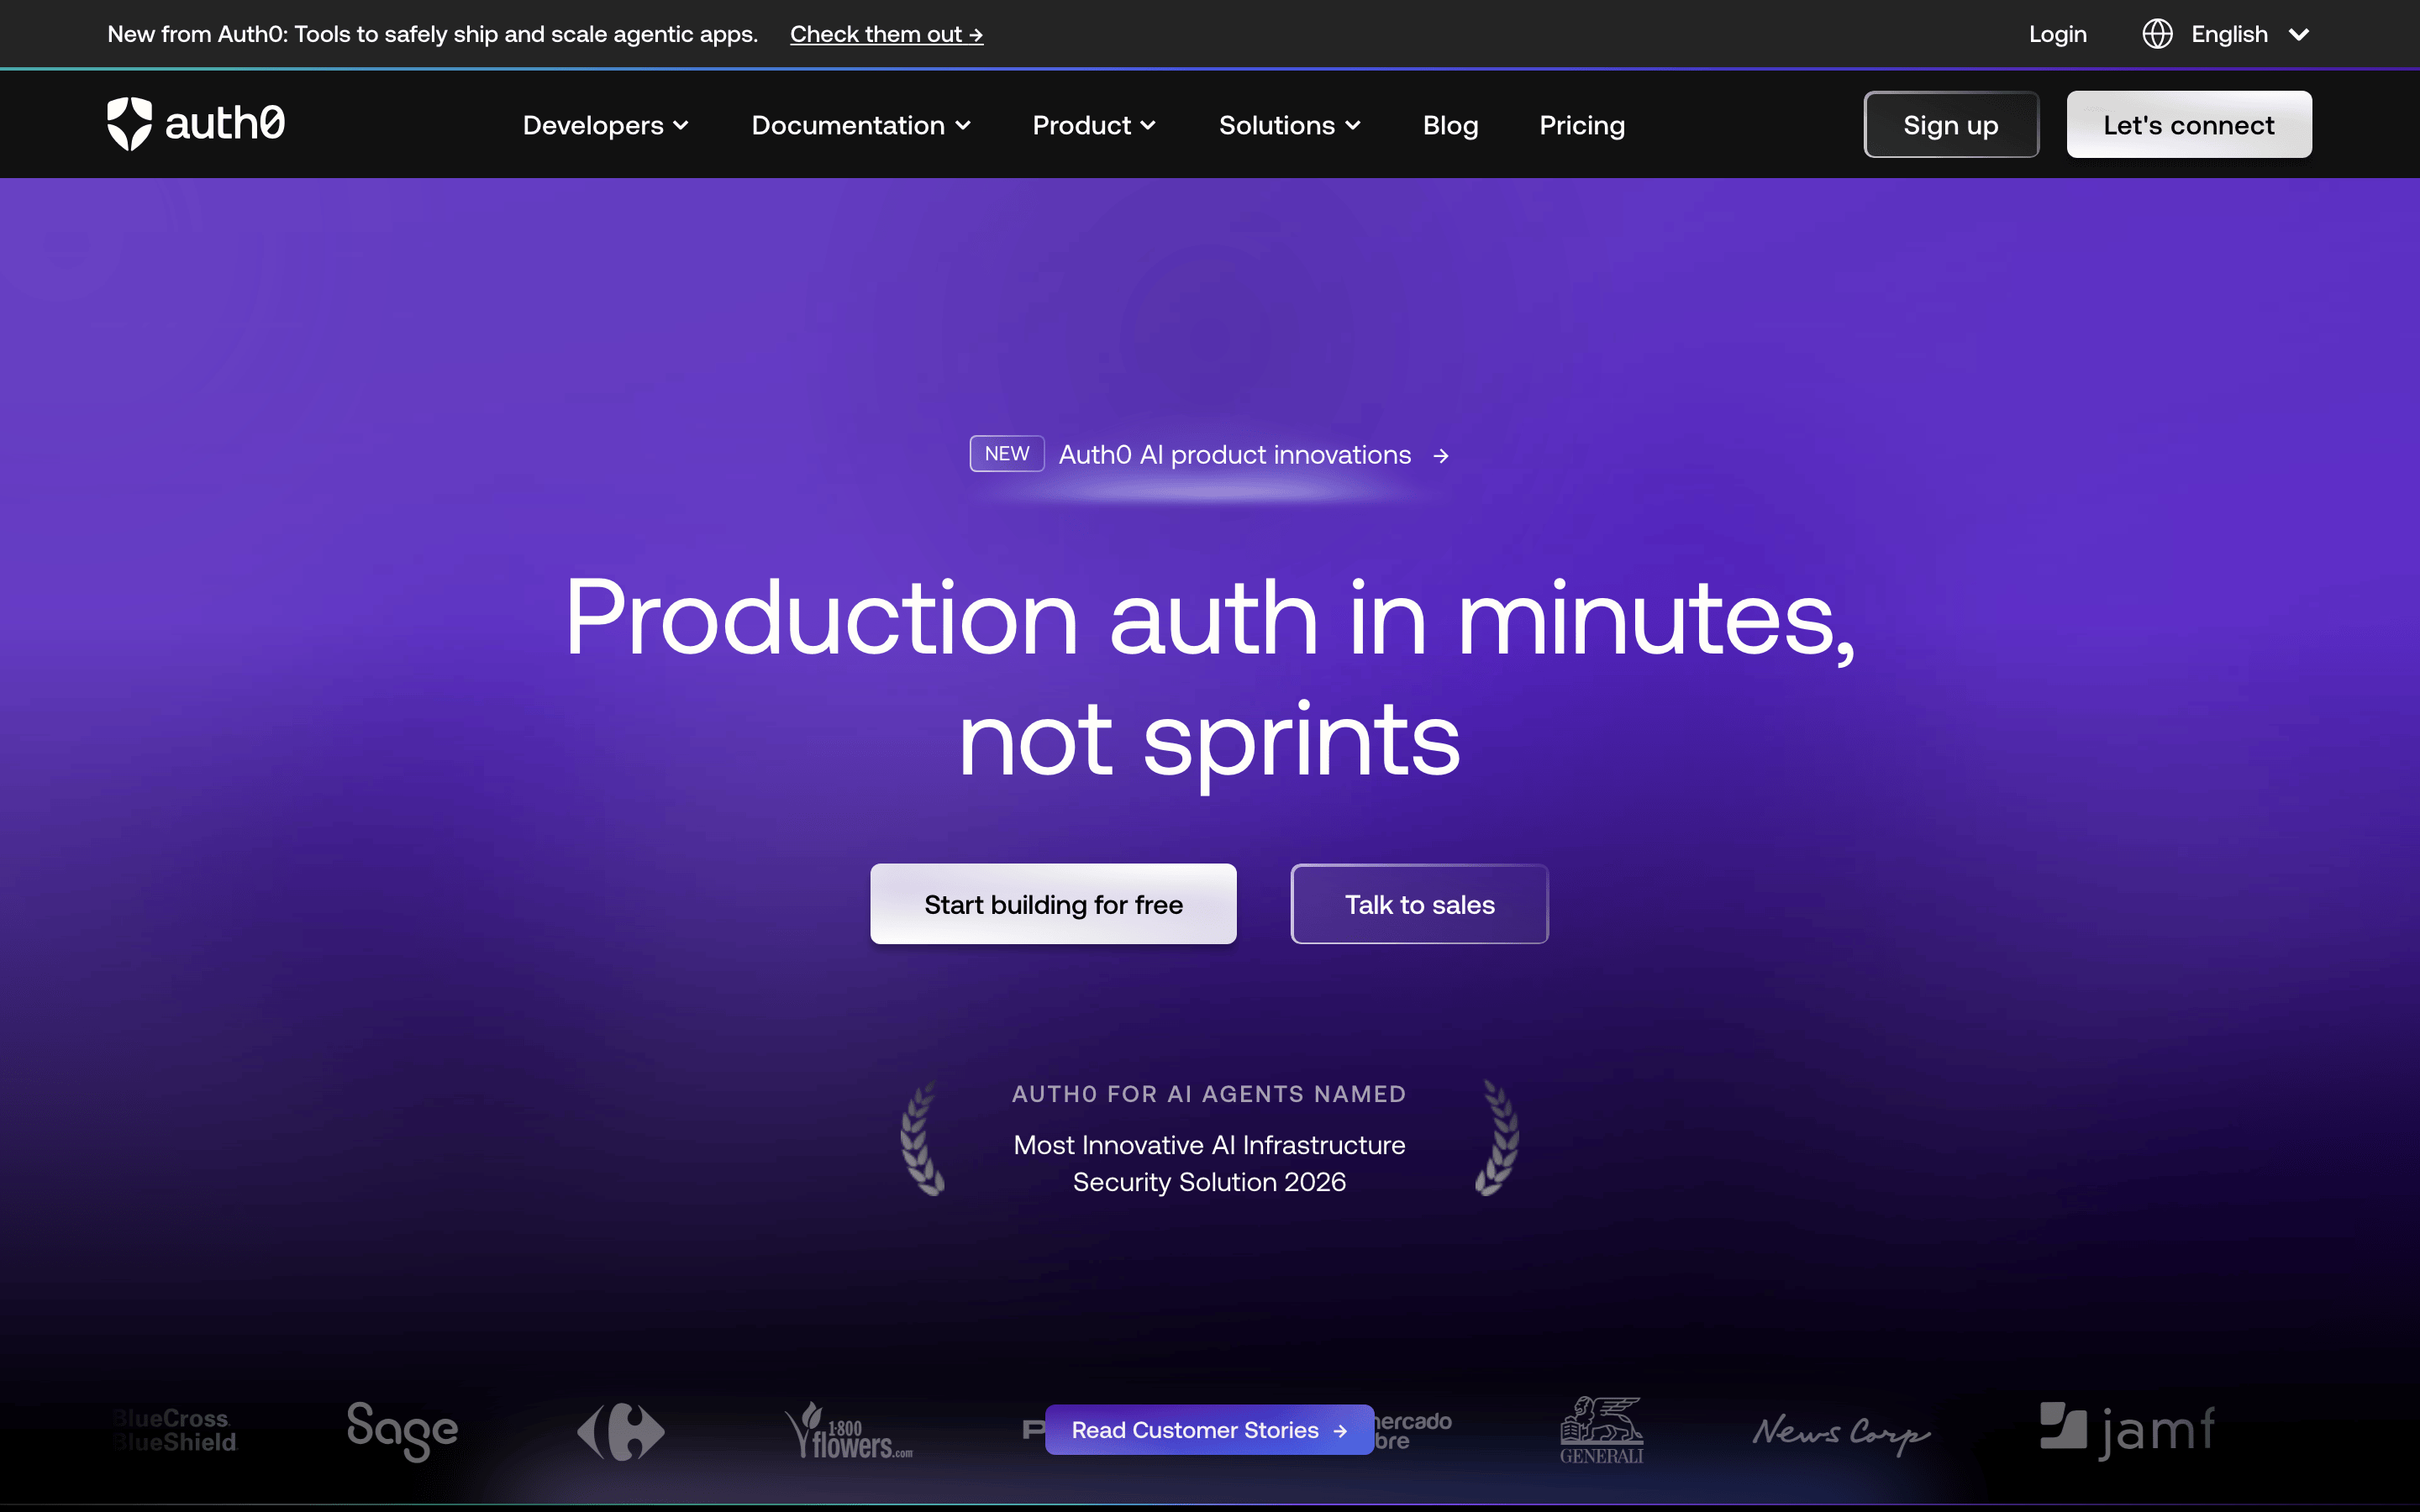2420x1512 pixels.
Task: Expand the Documentation menu
Action: (861, 125)
